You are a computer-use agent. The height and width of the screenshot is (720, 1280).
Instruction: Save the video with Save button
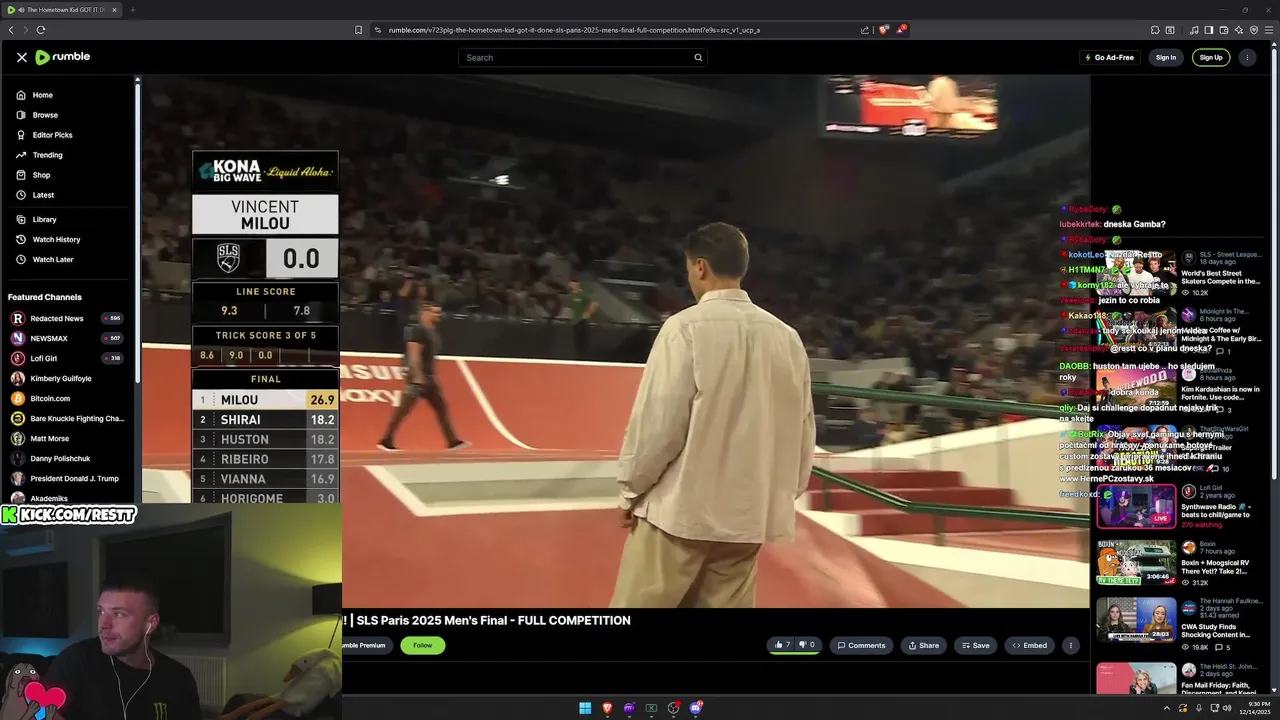point(975,645)
